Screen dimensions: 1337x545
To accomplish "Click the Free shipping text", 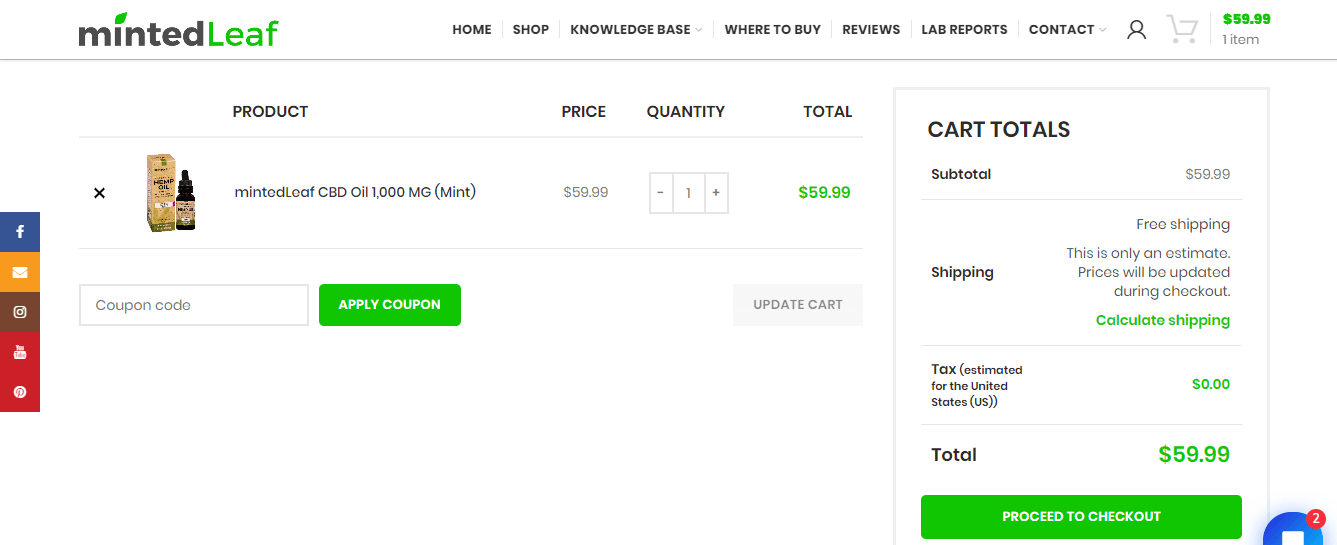I will [1183, 224].
